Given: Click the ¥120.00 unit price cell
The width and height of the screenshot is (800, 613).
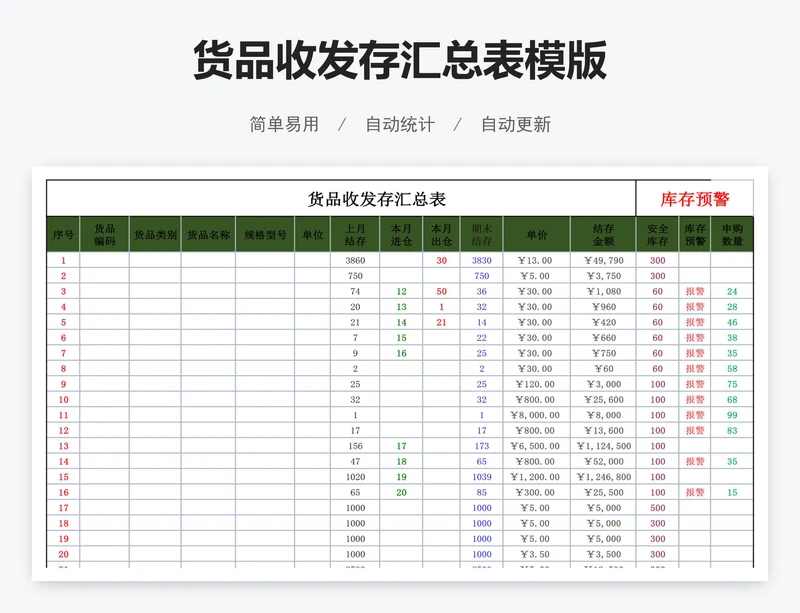Looking at the screenshot, I should pyautogui.click(x=537, y=384).
